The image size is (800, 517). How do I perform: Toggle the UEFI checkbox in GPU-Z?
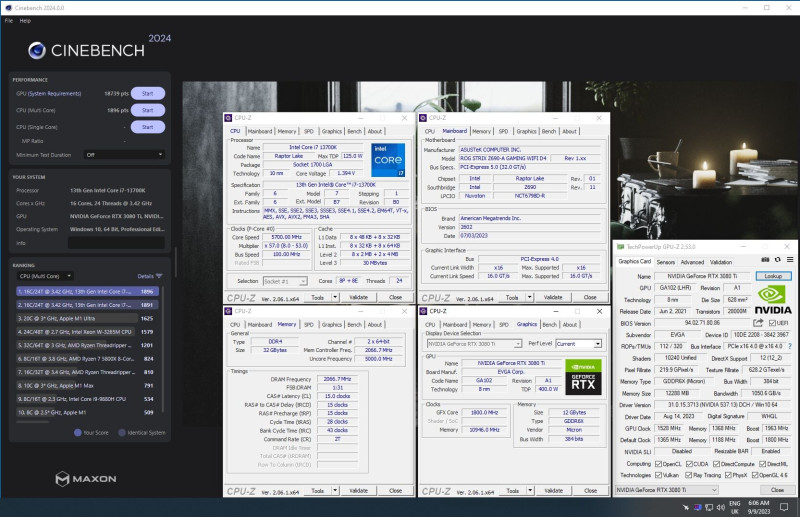pos(772,323)
